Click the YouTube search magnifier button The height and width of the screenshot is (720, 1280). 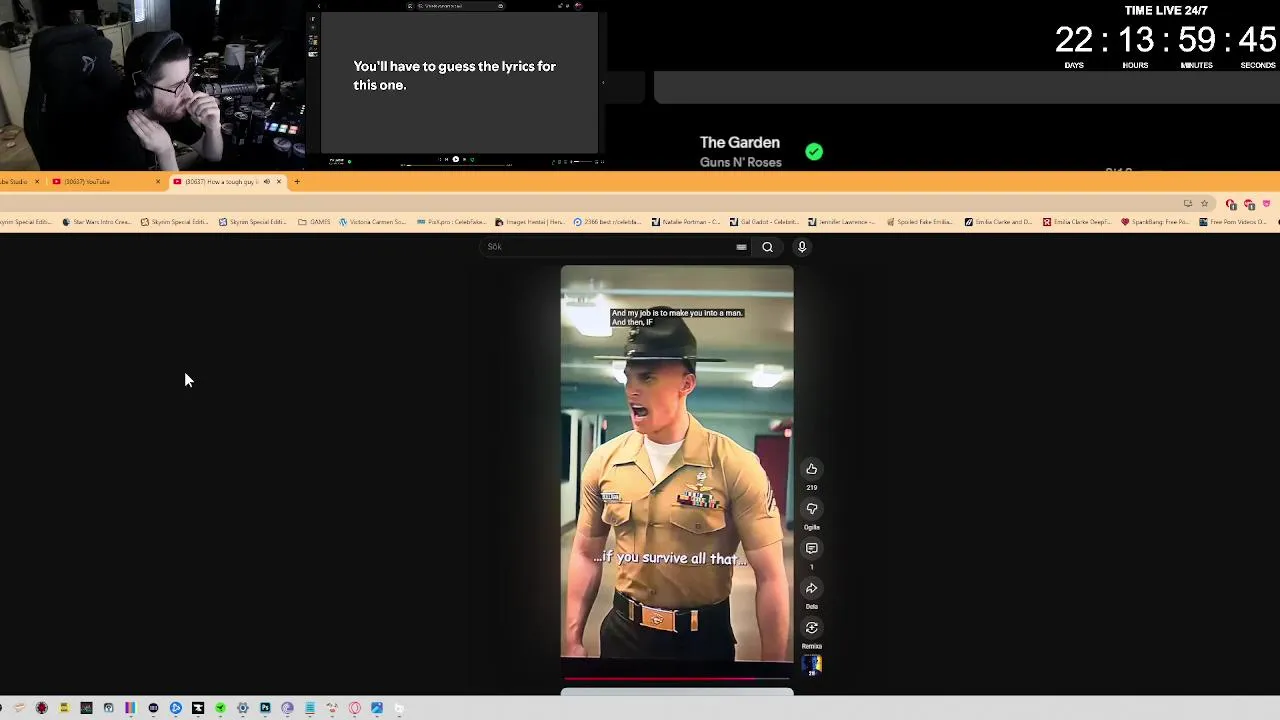point(767,247)
